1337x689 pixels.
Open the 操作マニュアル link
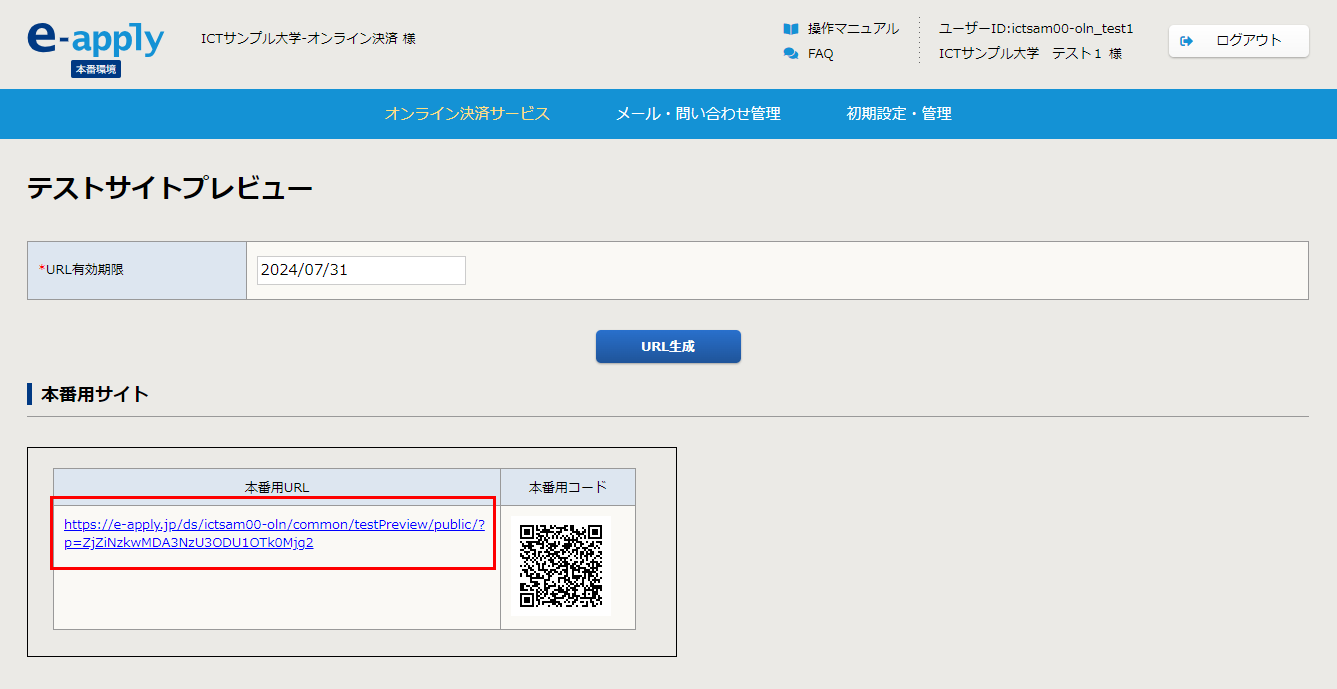tap(853, 29)
